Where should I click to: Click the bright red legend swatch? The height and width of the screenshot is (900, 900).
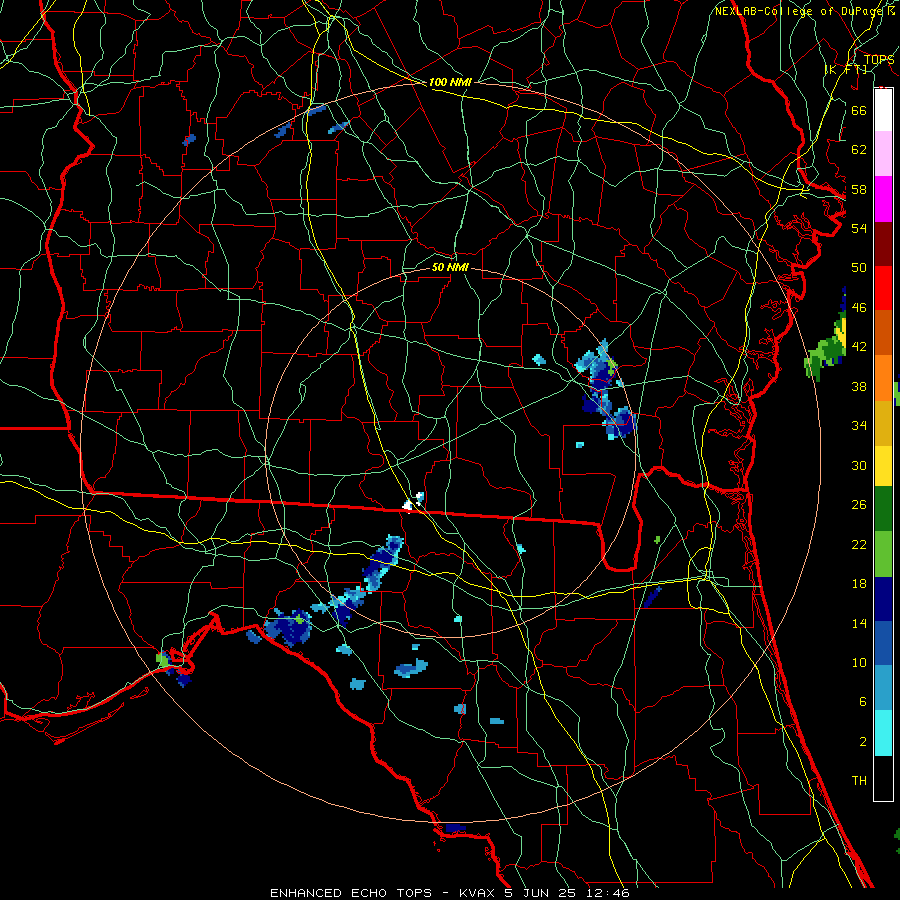[883, 288]
